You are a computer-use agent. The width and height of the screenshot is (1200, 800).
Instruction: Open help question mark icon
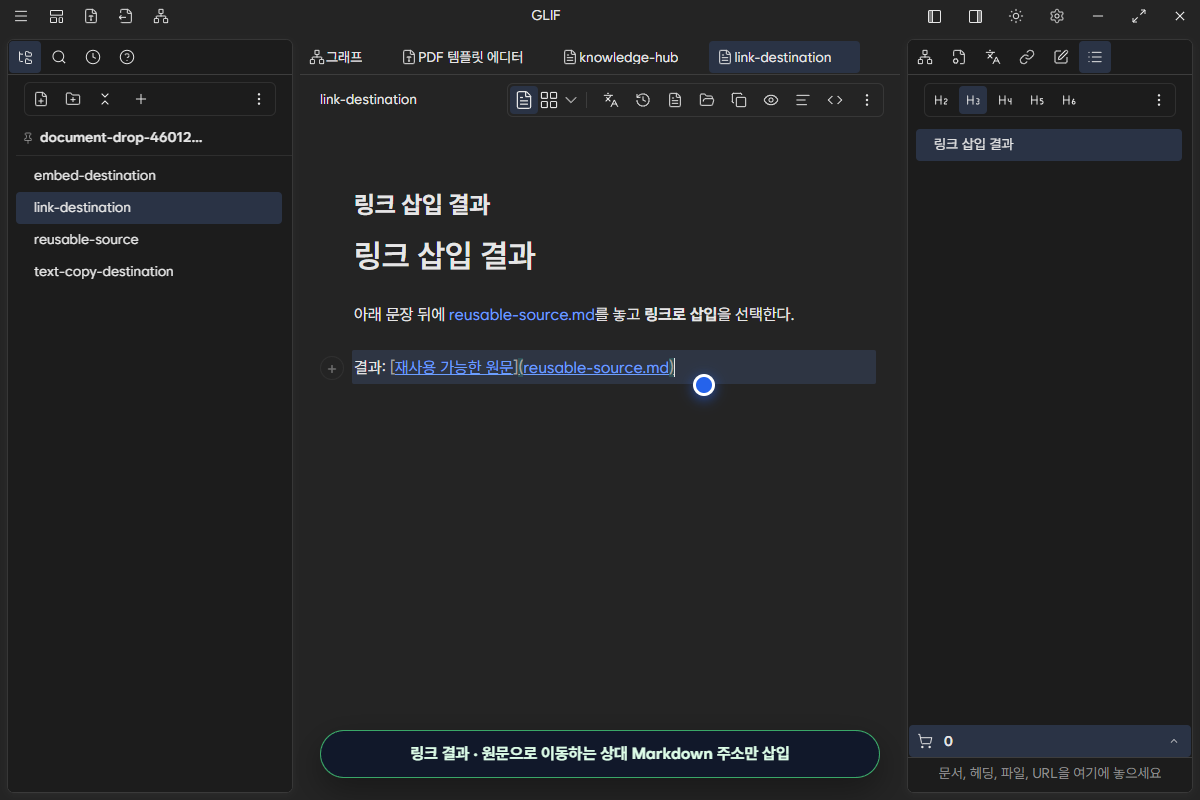pyautogui.click(x=127, y=57)
